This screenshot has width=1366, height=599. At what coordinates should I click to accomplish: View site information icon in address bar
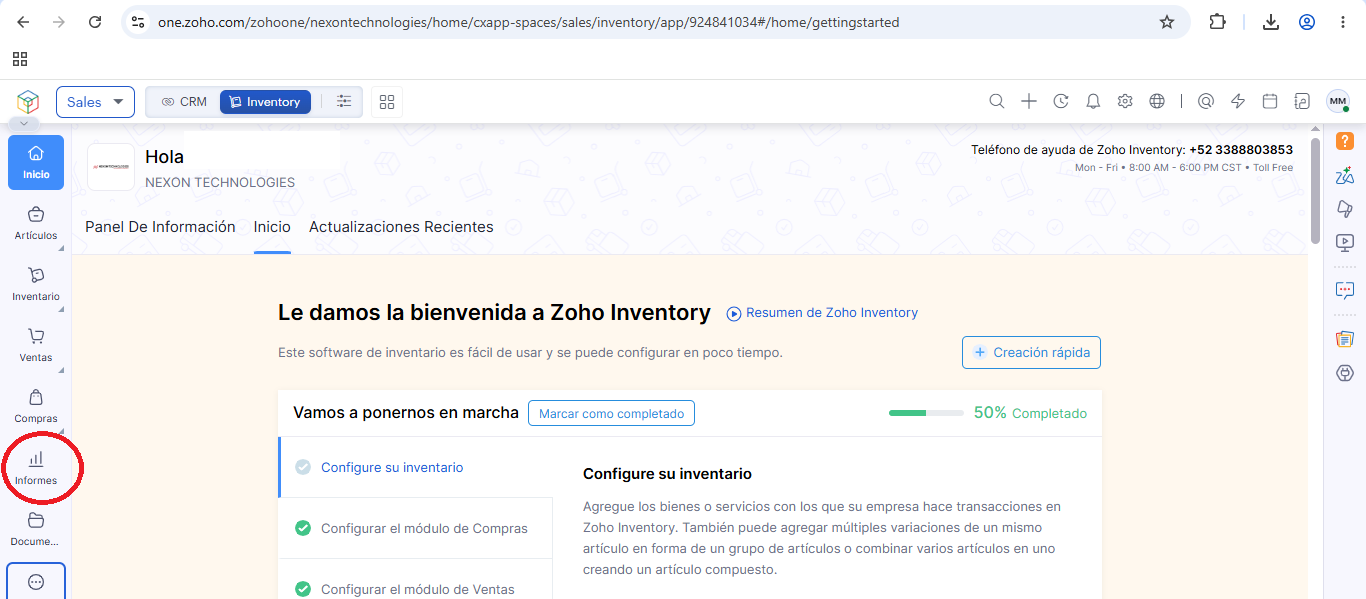click(139, 22)
